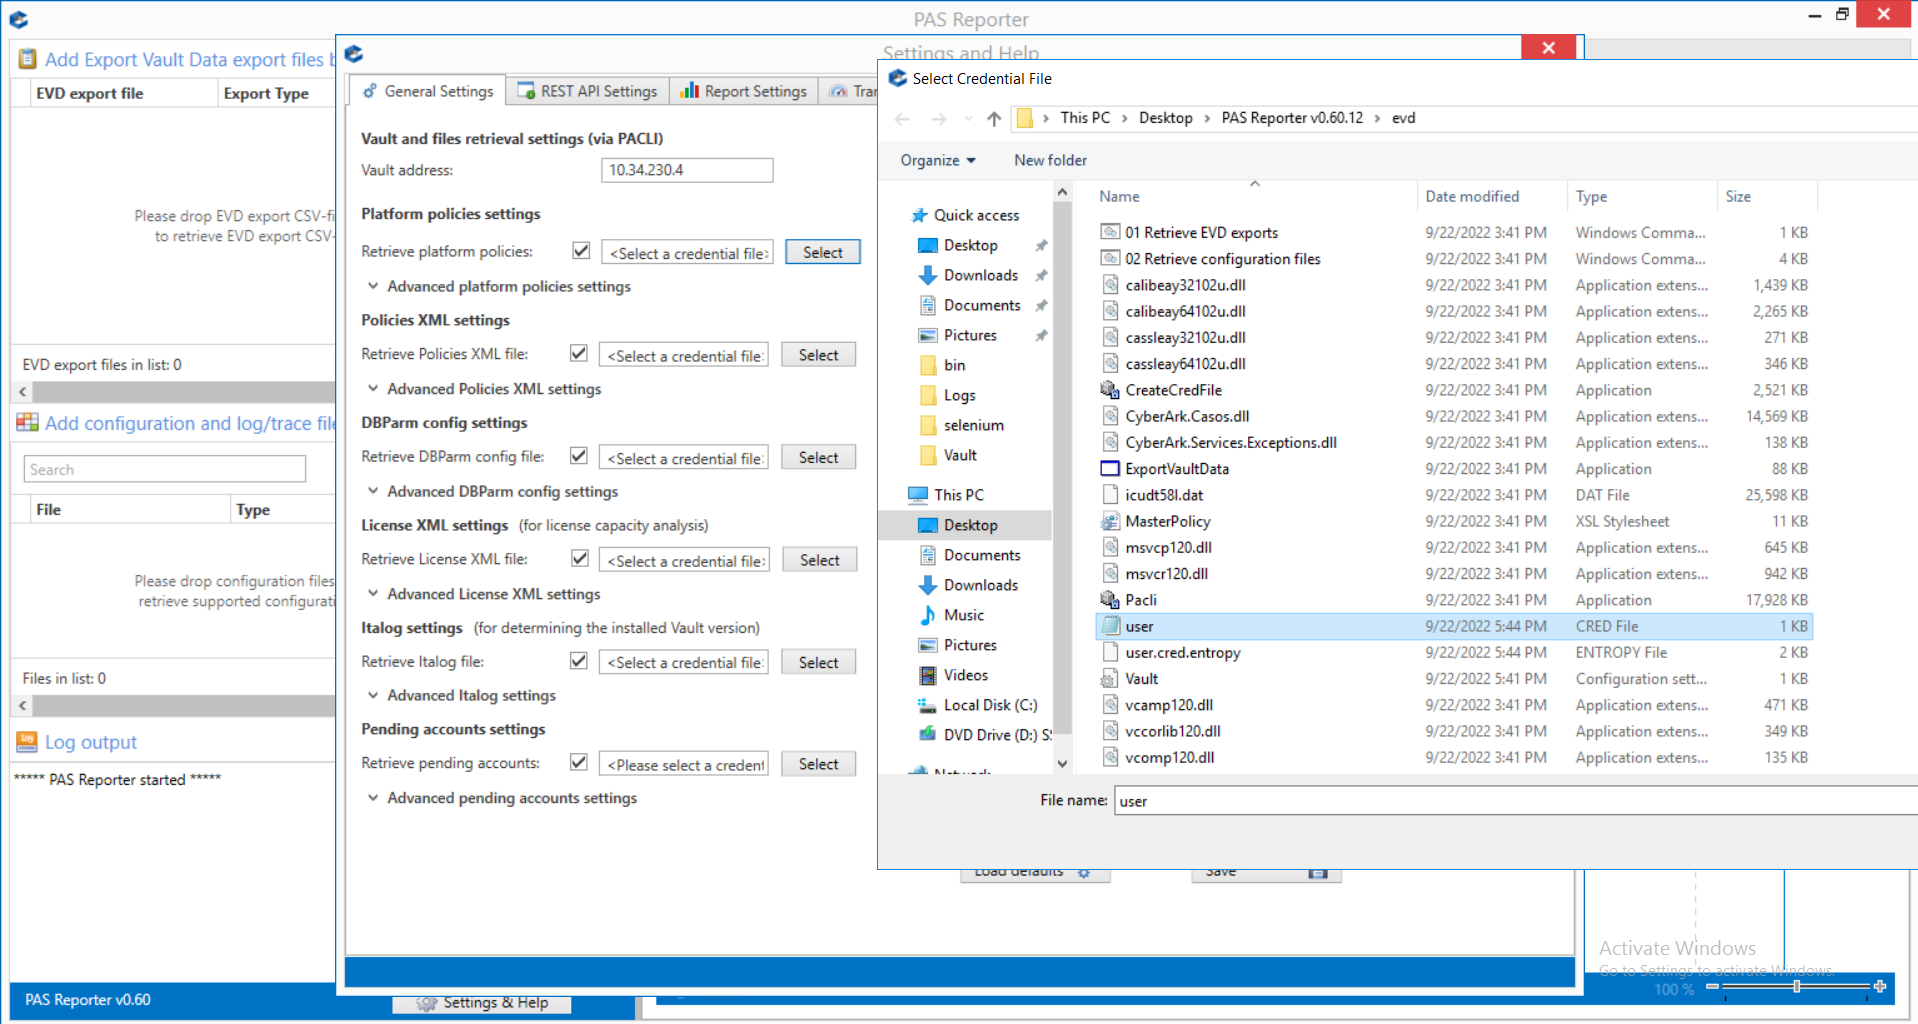1918x1024 pixels.
Task: Click Select button for Italog file
Action: point(818,662)
